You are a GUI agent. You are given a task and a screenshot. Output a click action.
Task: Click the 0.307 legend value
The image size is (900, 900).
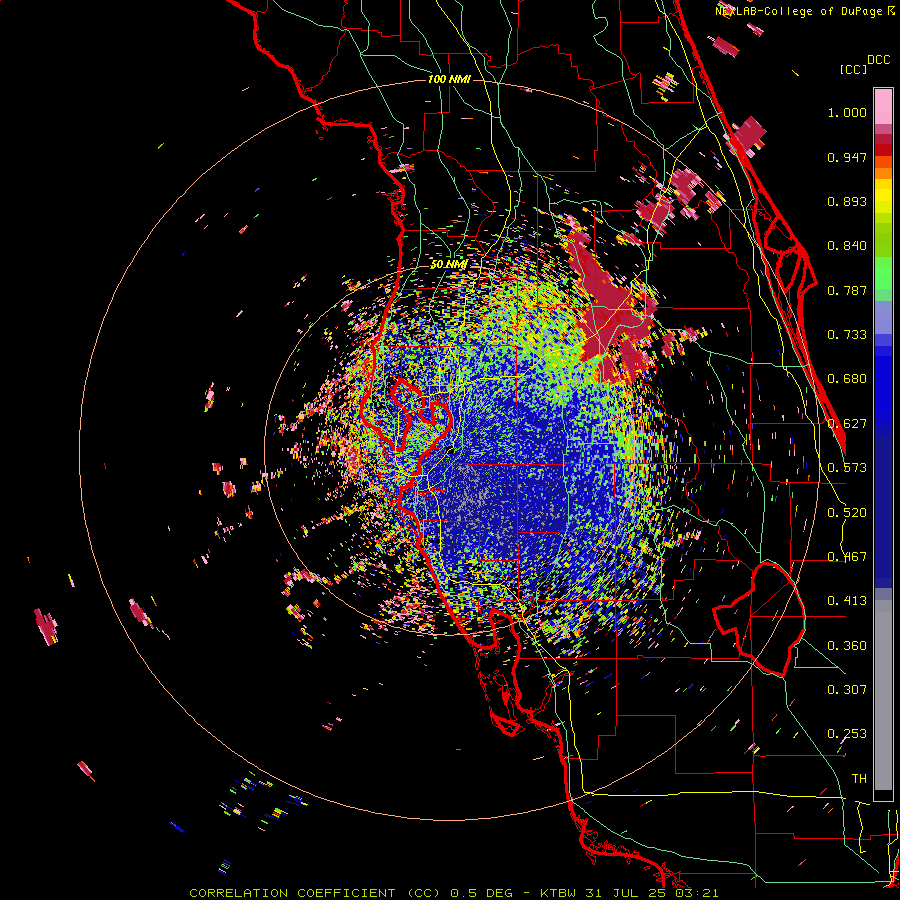[847, 690]
